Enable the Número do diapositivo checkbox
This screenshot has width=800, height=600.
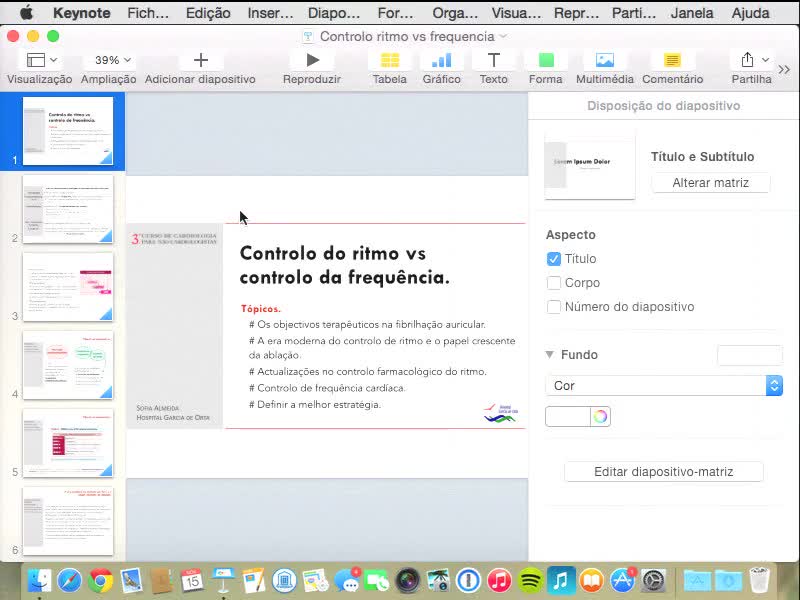click(x=554, y=307)
